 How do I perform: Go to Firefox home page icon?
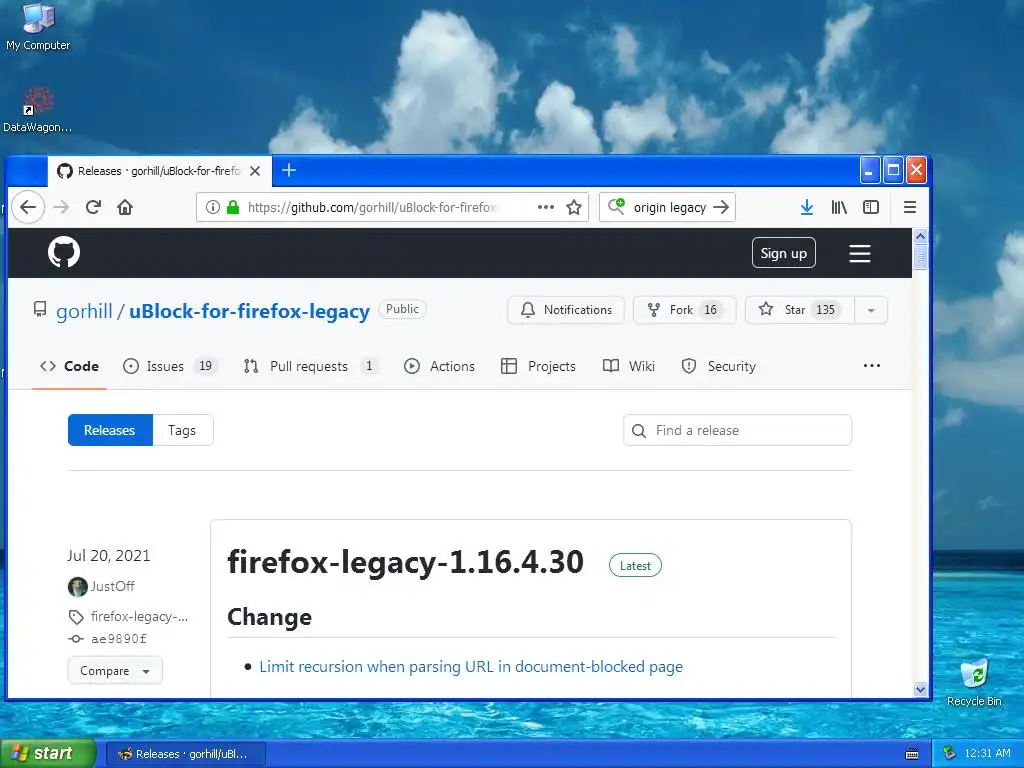[125, 207]
